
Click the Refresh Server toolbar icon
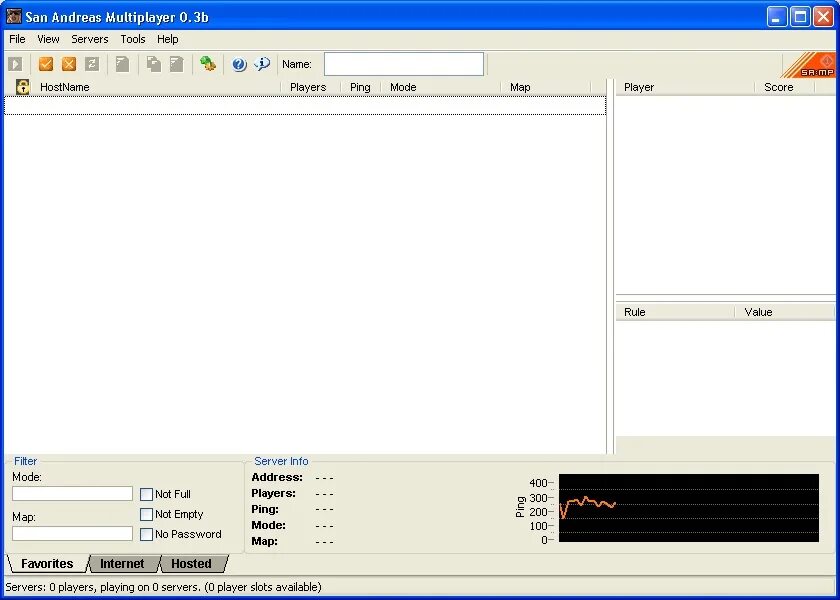coord(92,64)
